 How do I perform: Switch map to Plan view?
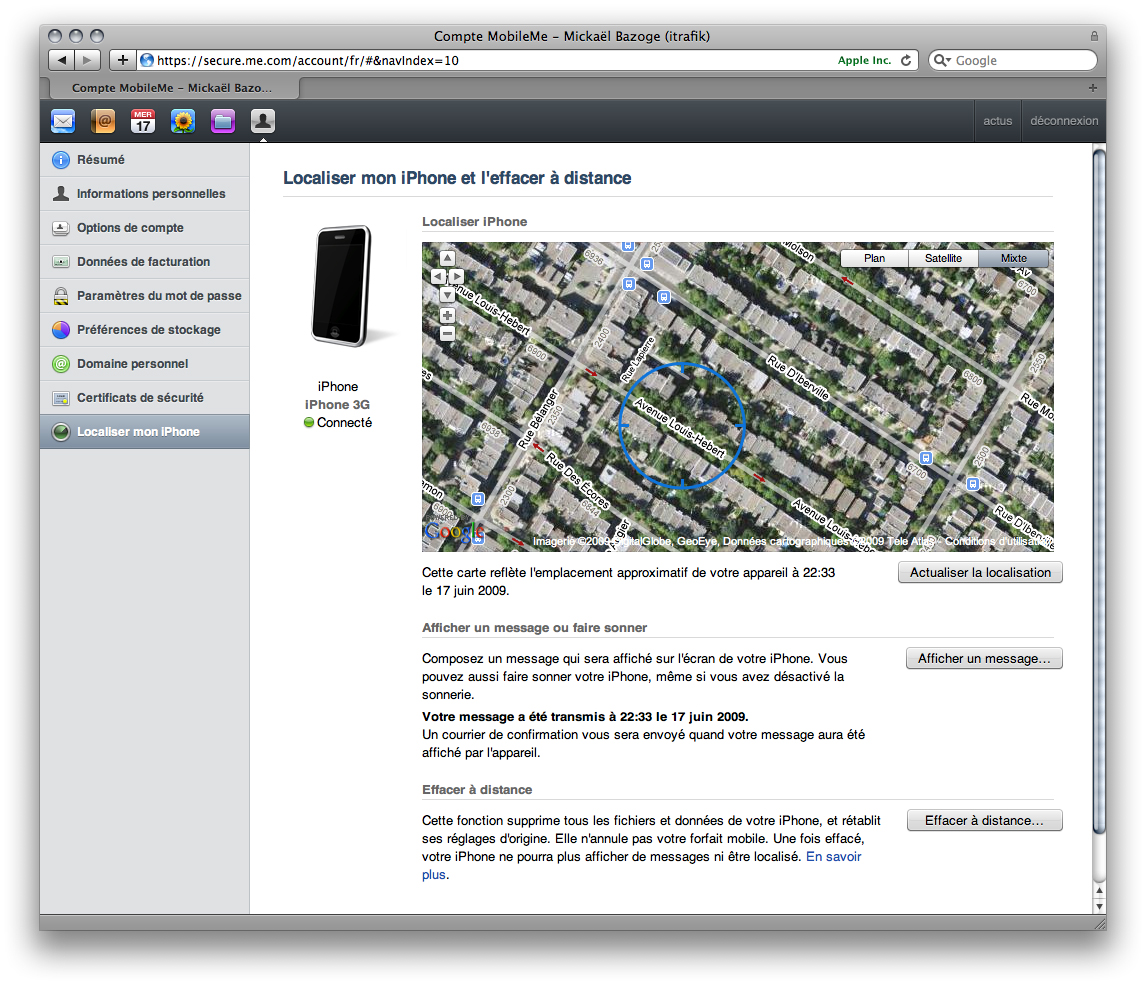coord(874,258)
